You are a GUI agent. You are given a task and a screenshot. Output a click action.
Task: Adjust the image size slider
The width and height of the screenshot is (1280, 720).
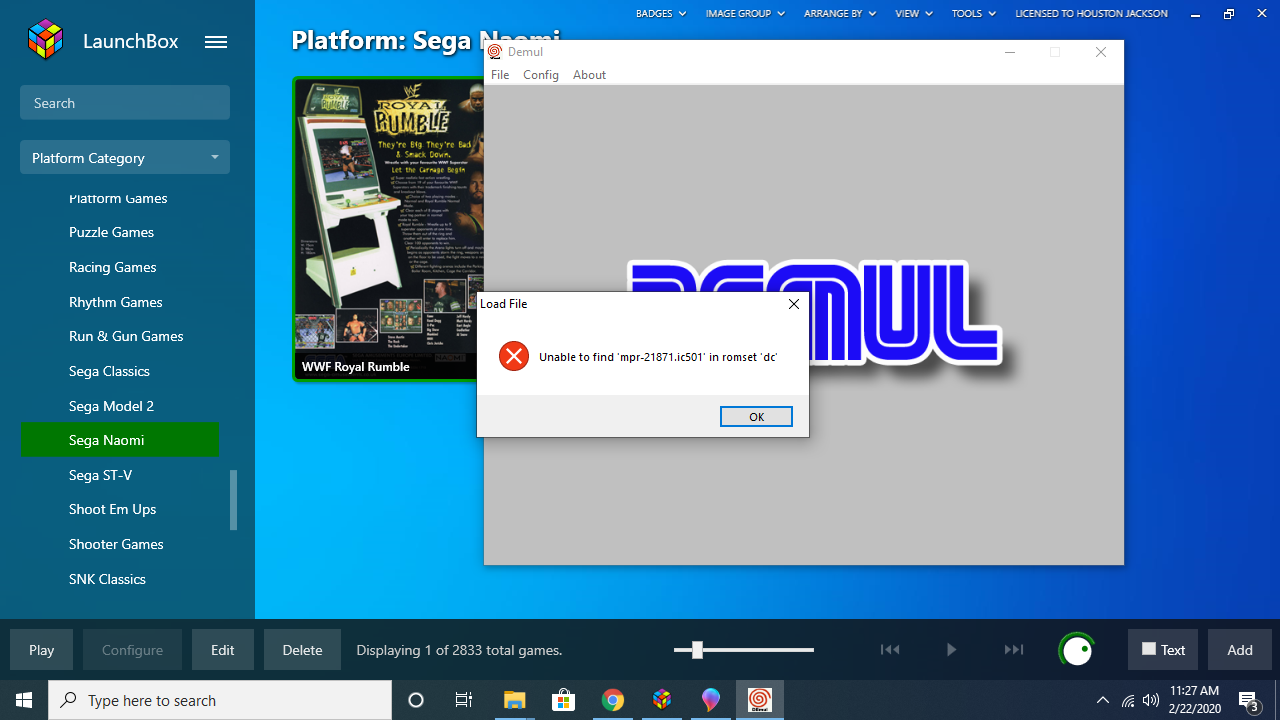coord(697,650)
